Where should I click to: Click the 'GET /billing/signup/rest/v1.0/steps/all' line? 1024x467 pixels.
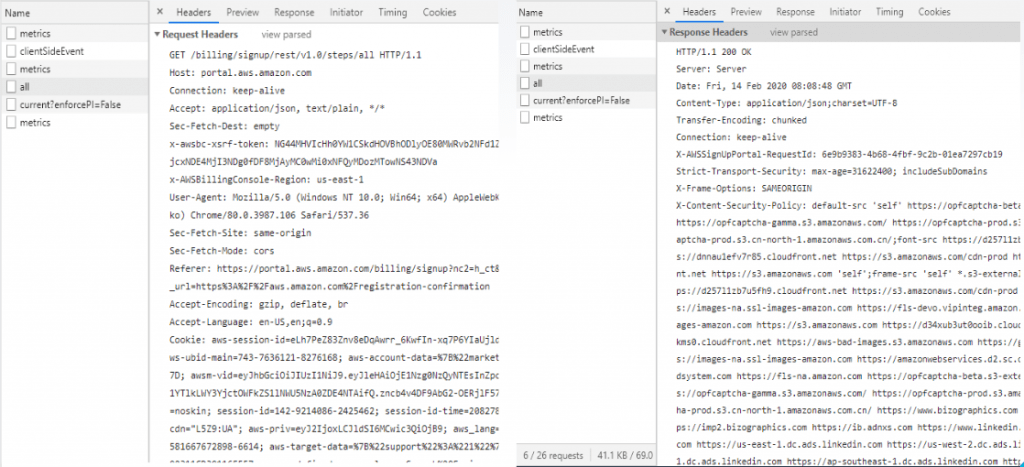(295, 56)
